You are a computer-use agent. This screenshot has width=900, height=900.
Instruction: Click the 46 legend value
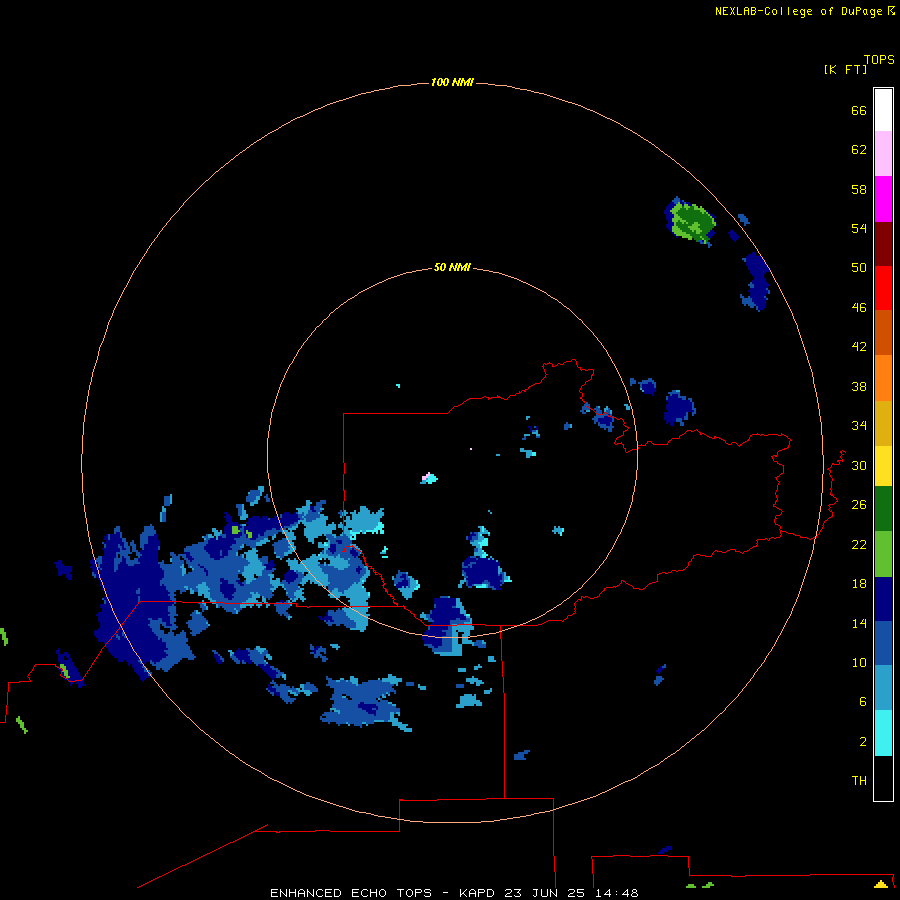[859, 308]
